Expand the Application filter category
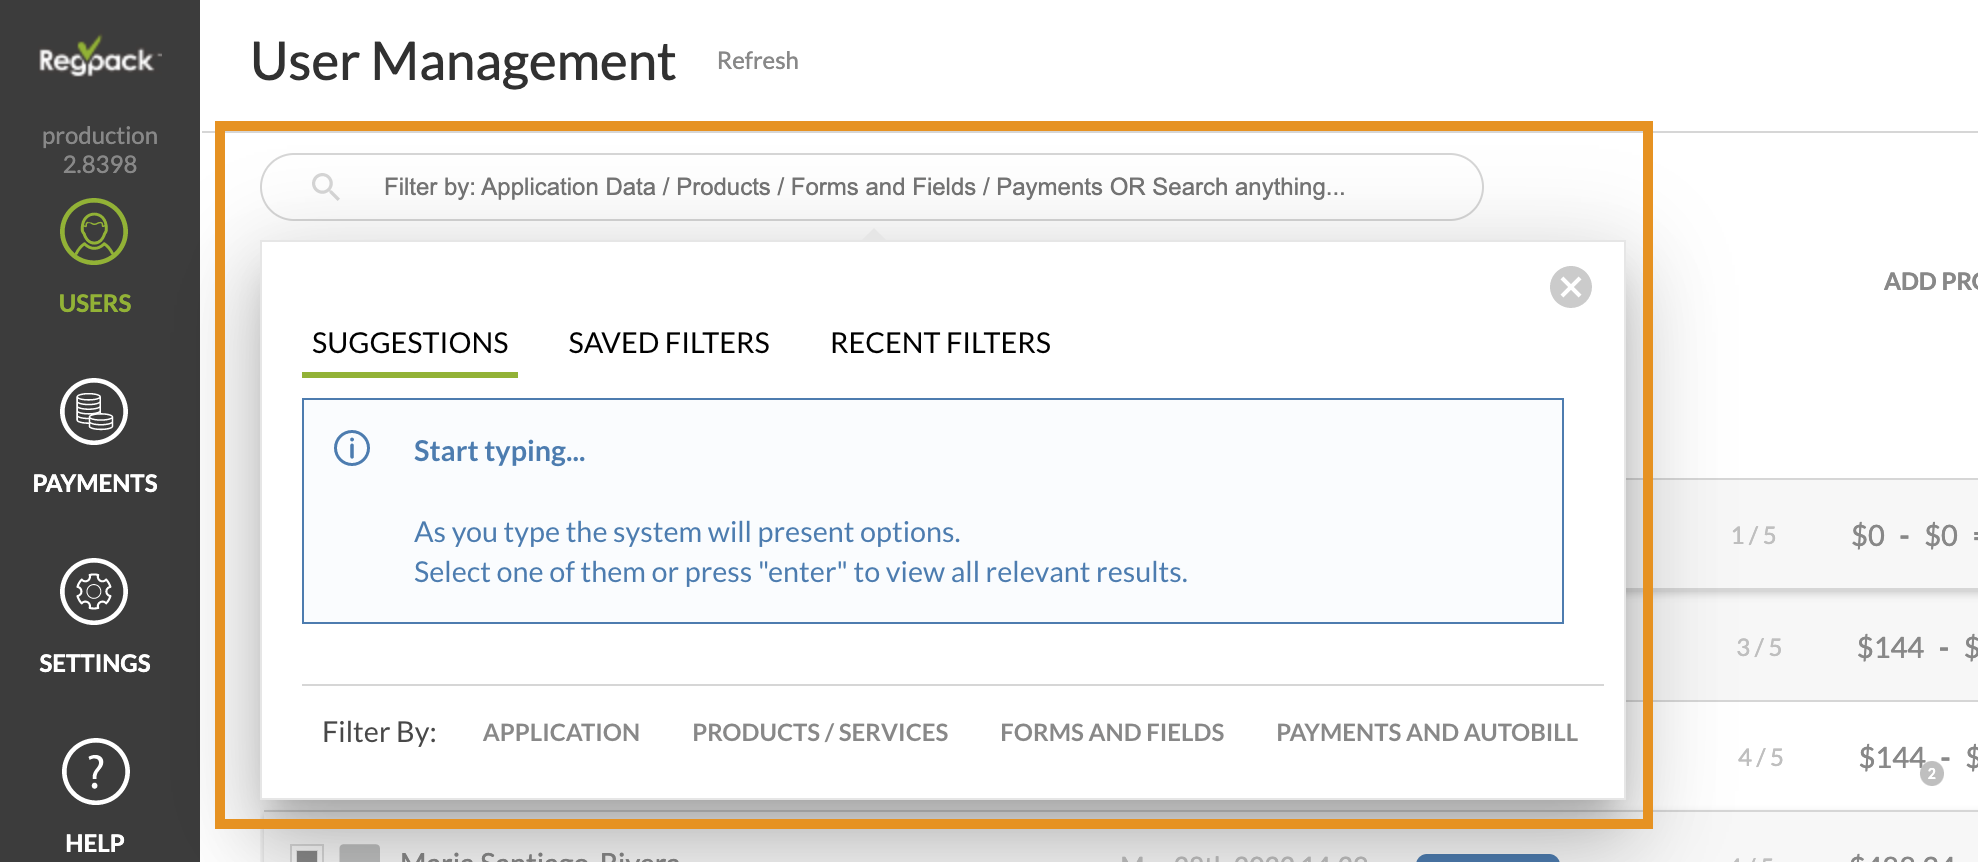1978x862 pixels. 561,732
